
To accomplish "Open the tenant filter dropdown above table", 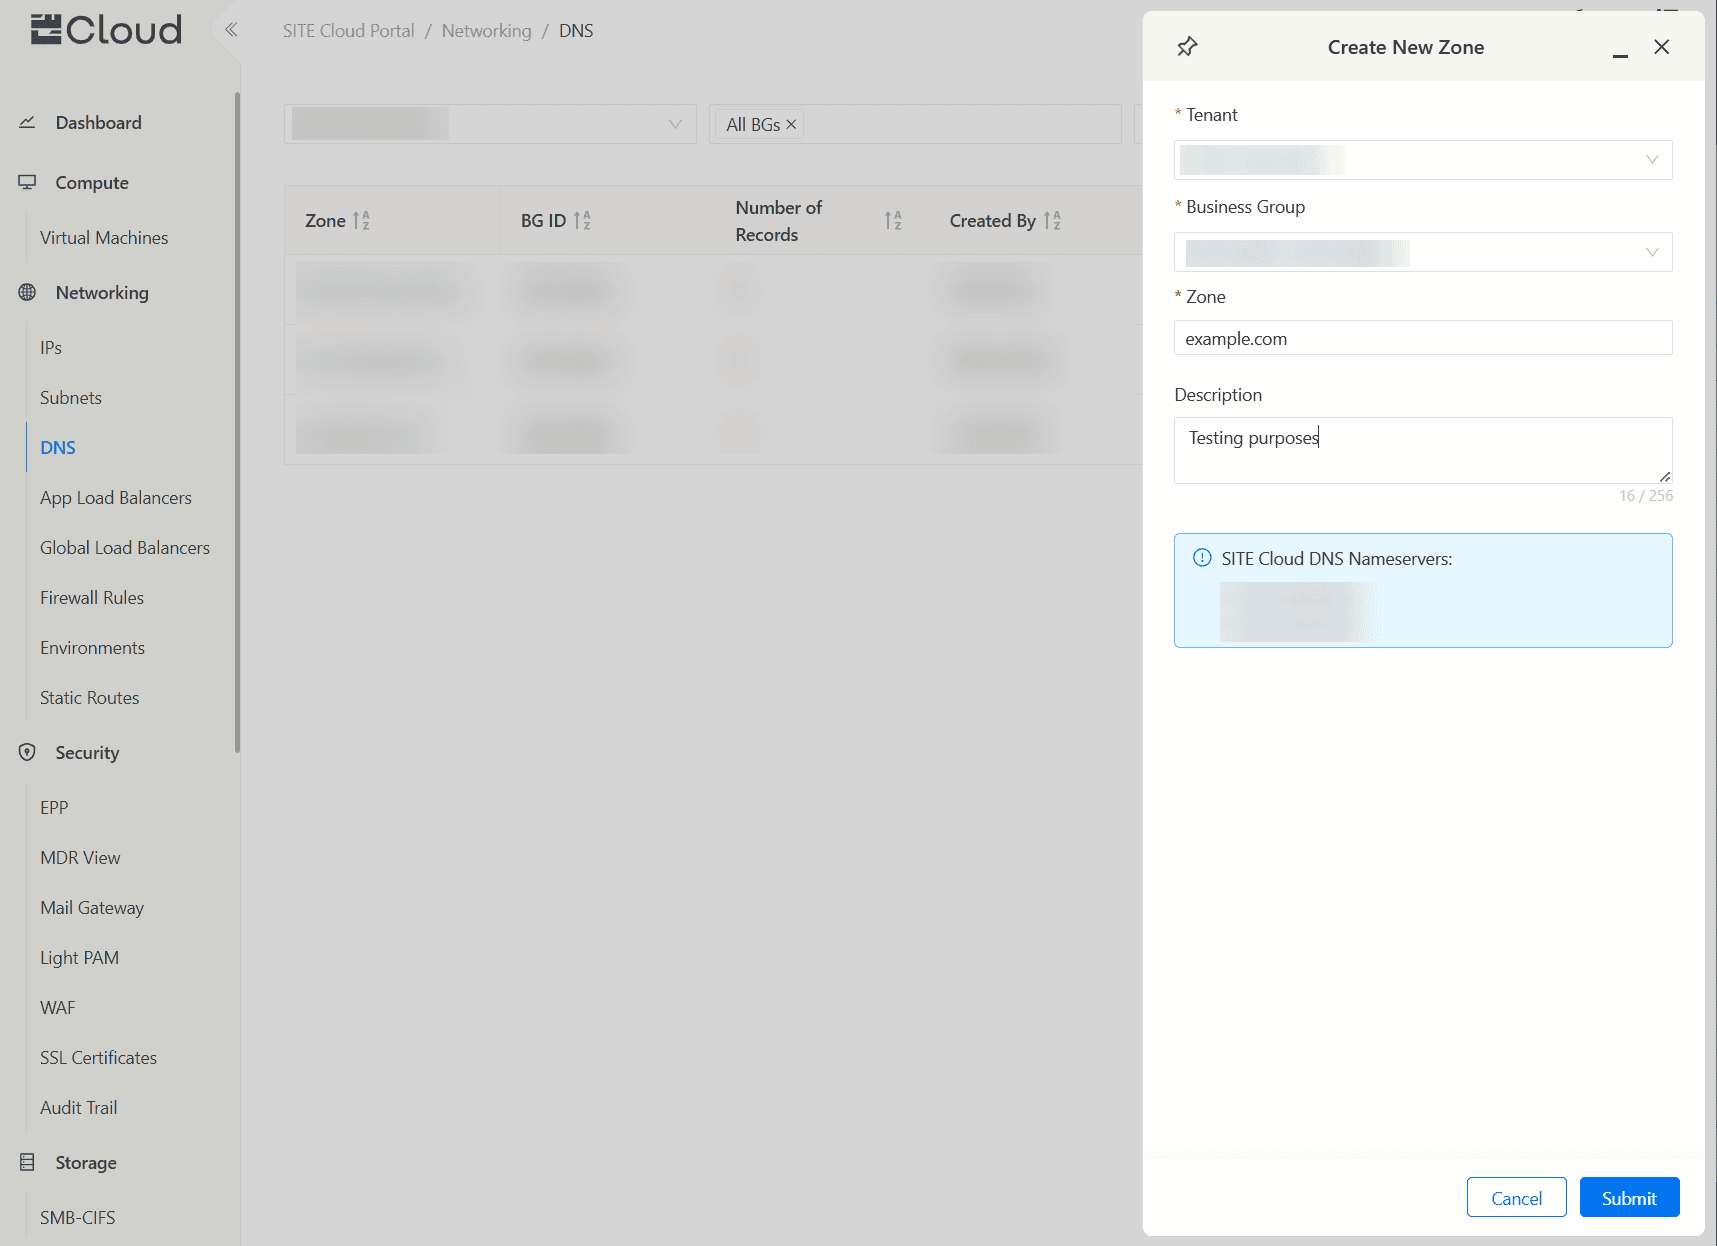I will click(x=490, y=124).
